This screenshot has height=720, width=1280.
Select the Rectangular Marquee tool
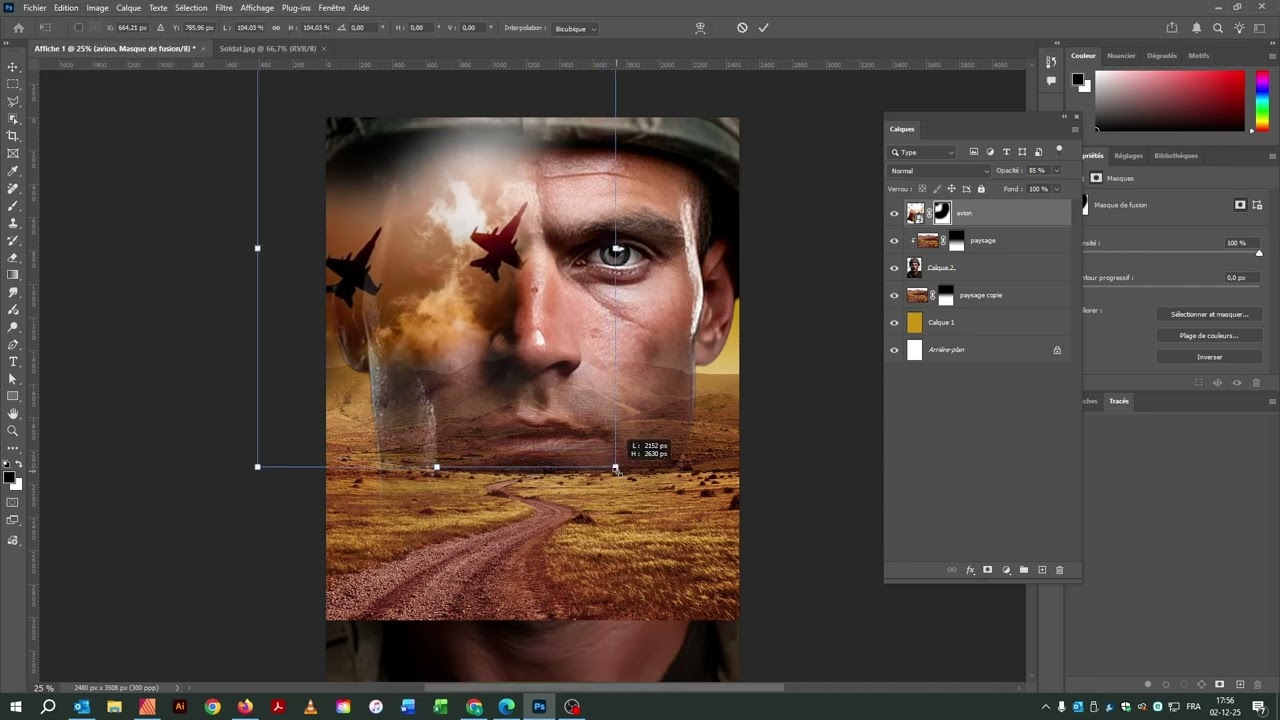pyautogui.click(x=13, y=84)
